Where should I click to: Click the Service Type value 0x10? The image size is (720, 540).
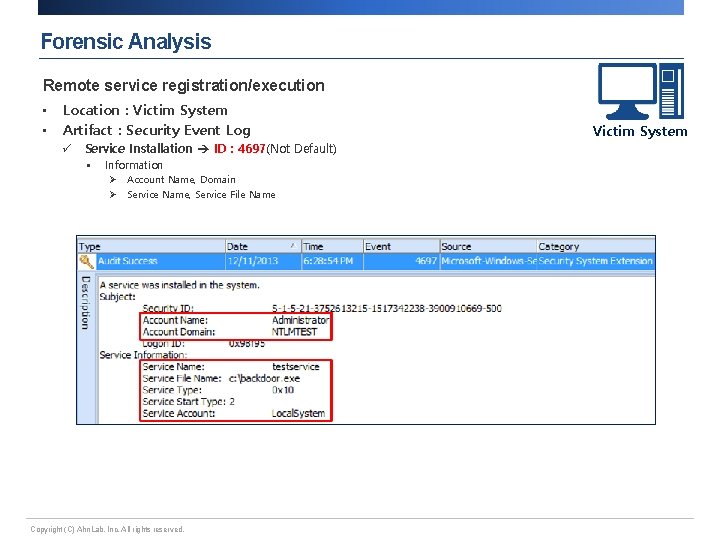[x=283, y=390]
